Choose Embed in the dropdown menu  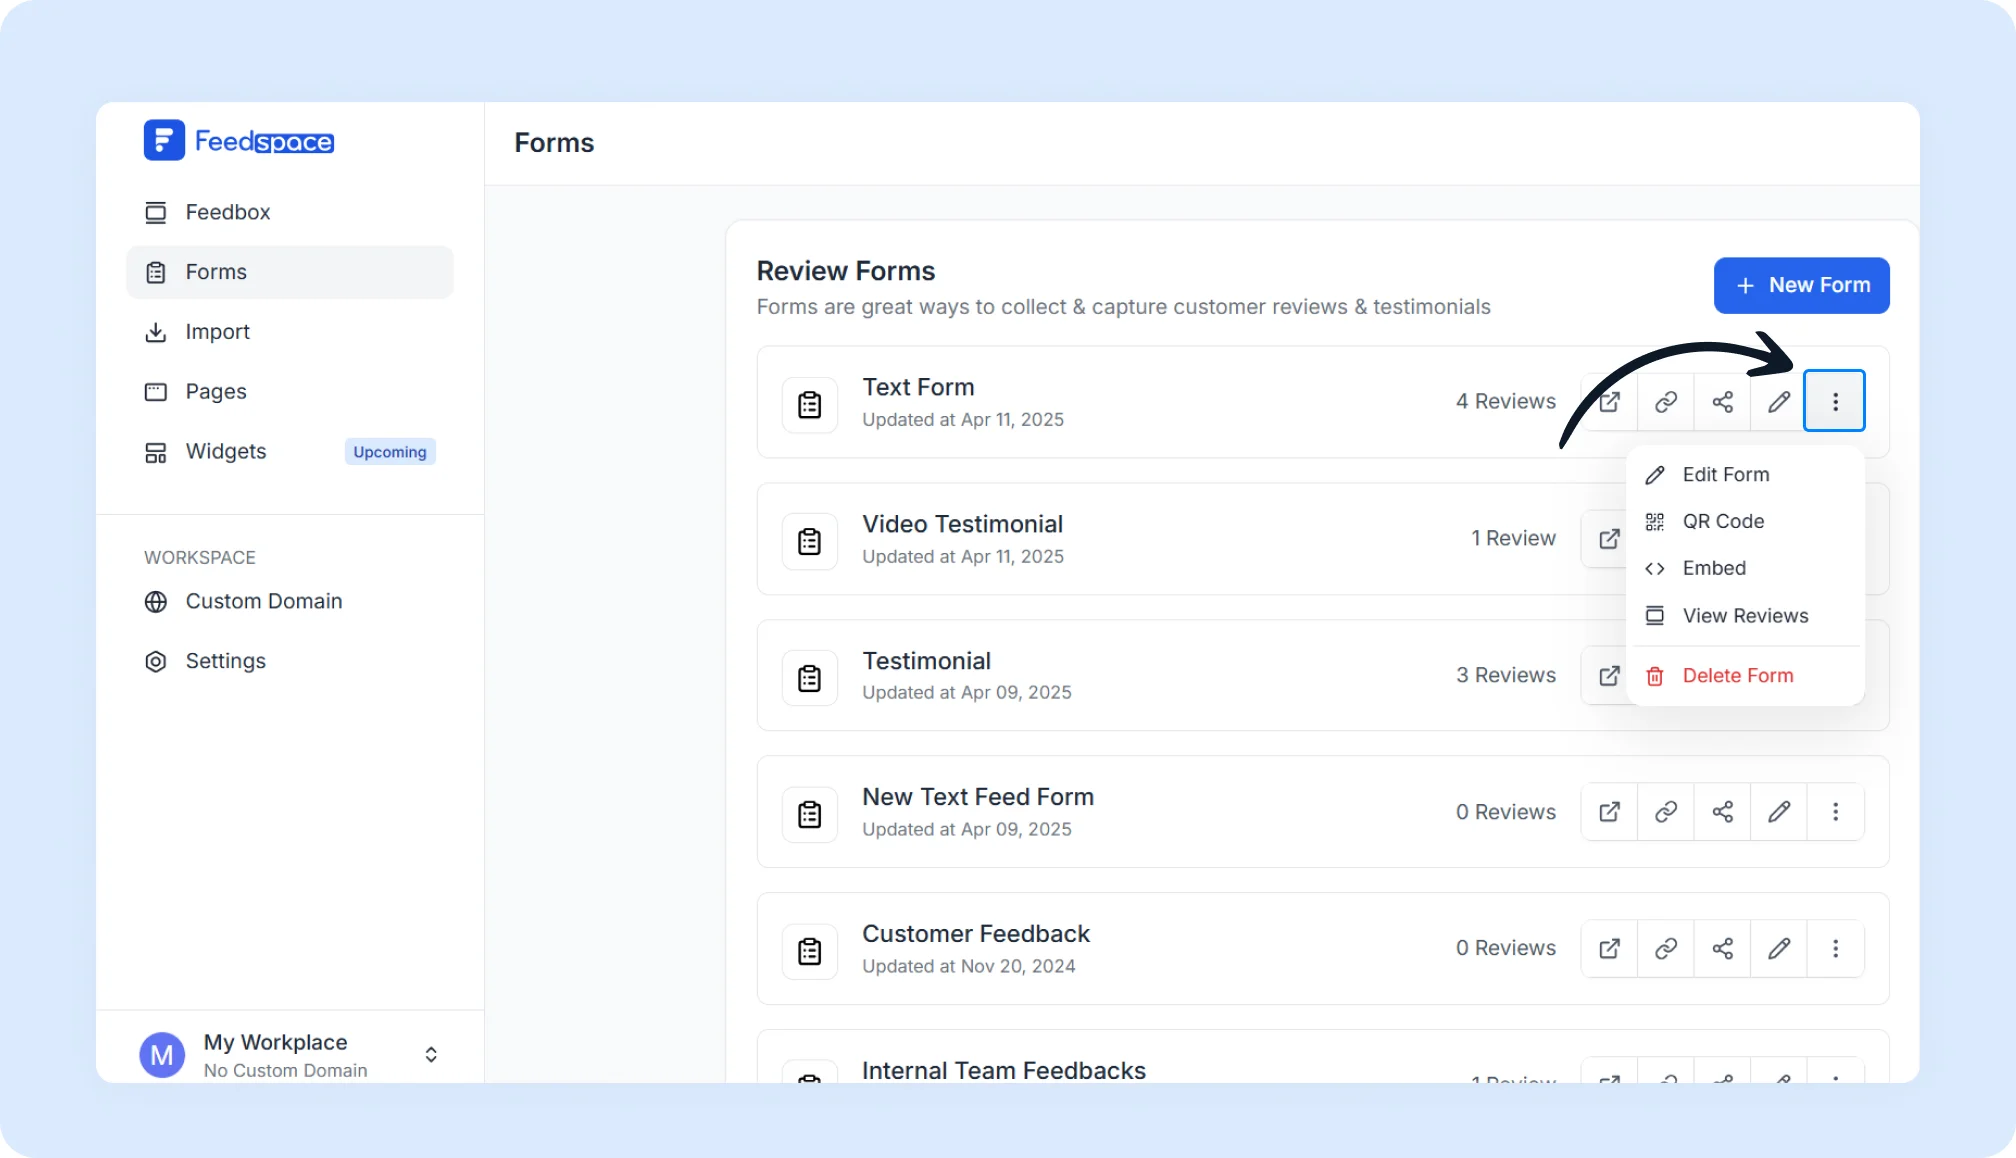(1713, 569)
